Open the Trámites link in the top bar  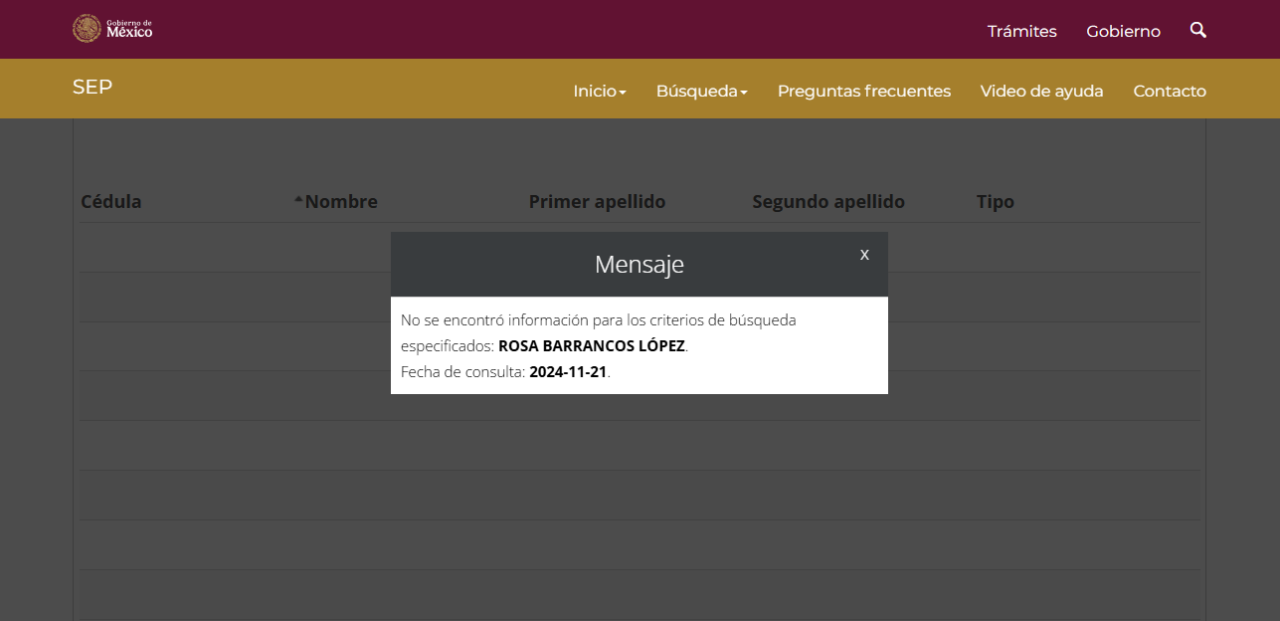click(1021, 31)
